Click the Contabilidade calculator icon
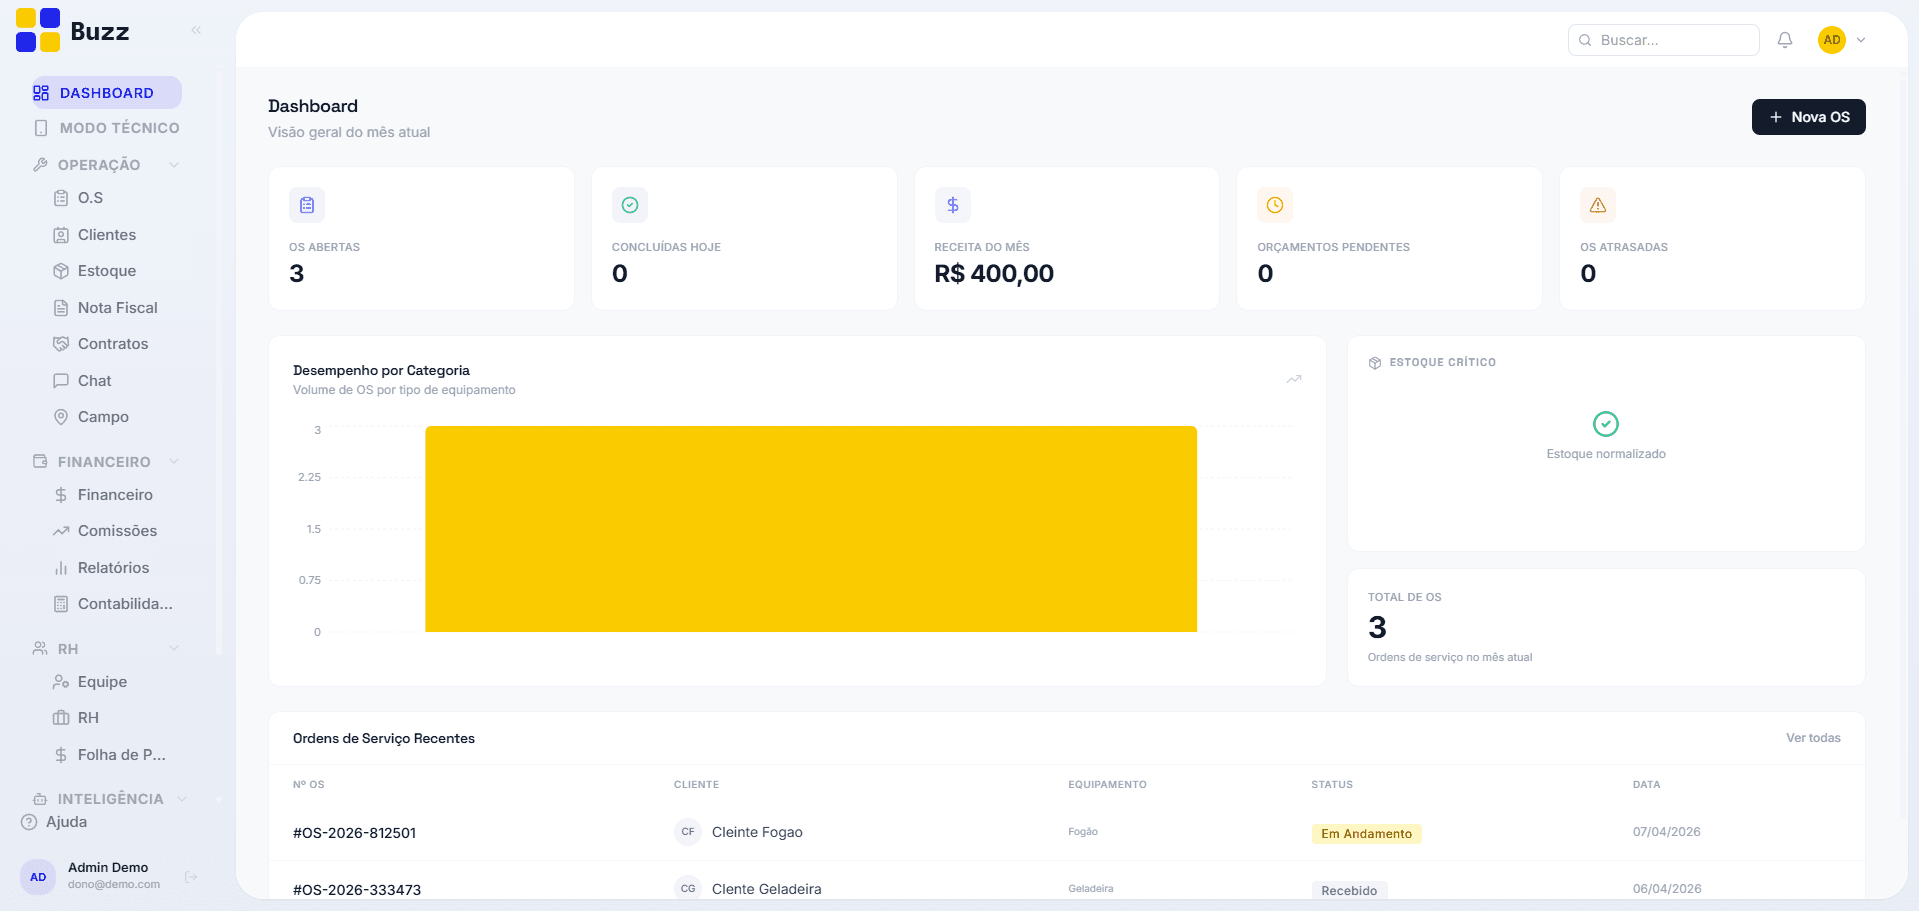 (61, 604)
